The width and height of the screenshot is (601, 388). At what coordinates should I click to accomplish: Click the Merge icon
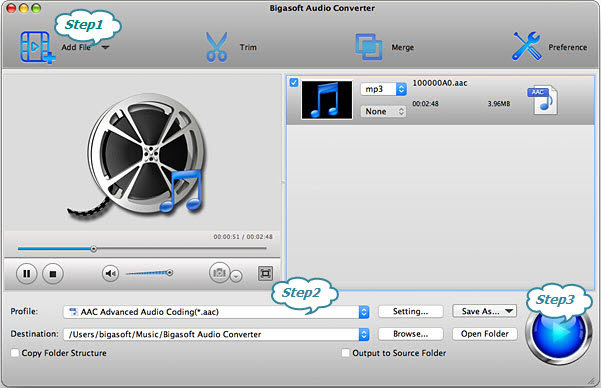368,47
